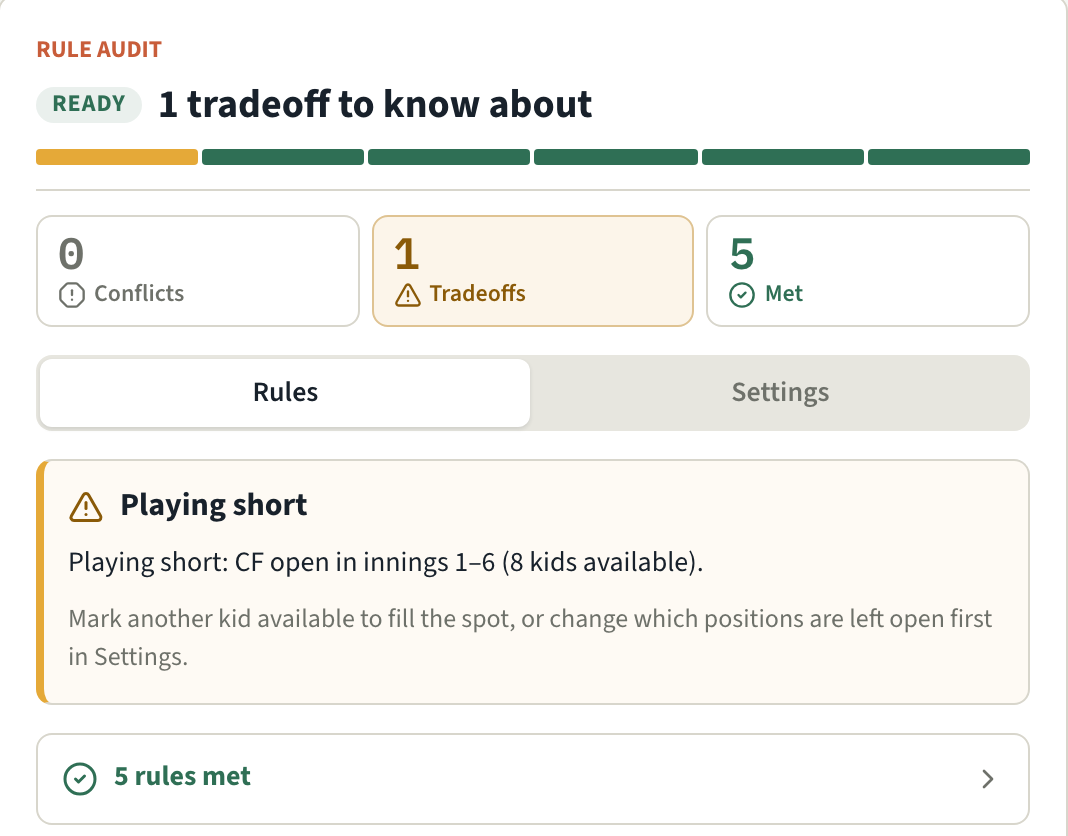Click the amber tradeoff progress segment
The height and width of the screenshot is (836, 1068).
tap(117, 157)
